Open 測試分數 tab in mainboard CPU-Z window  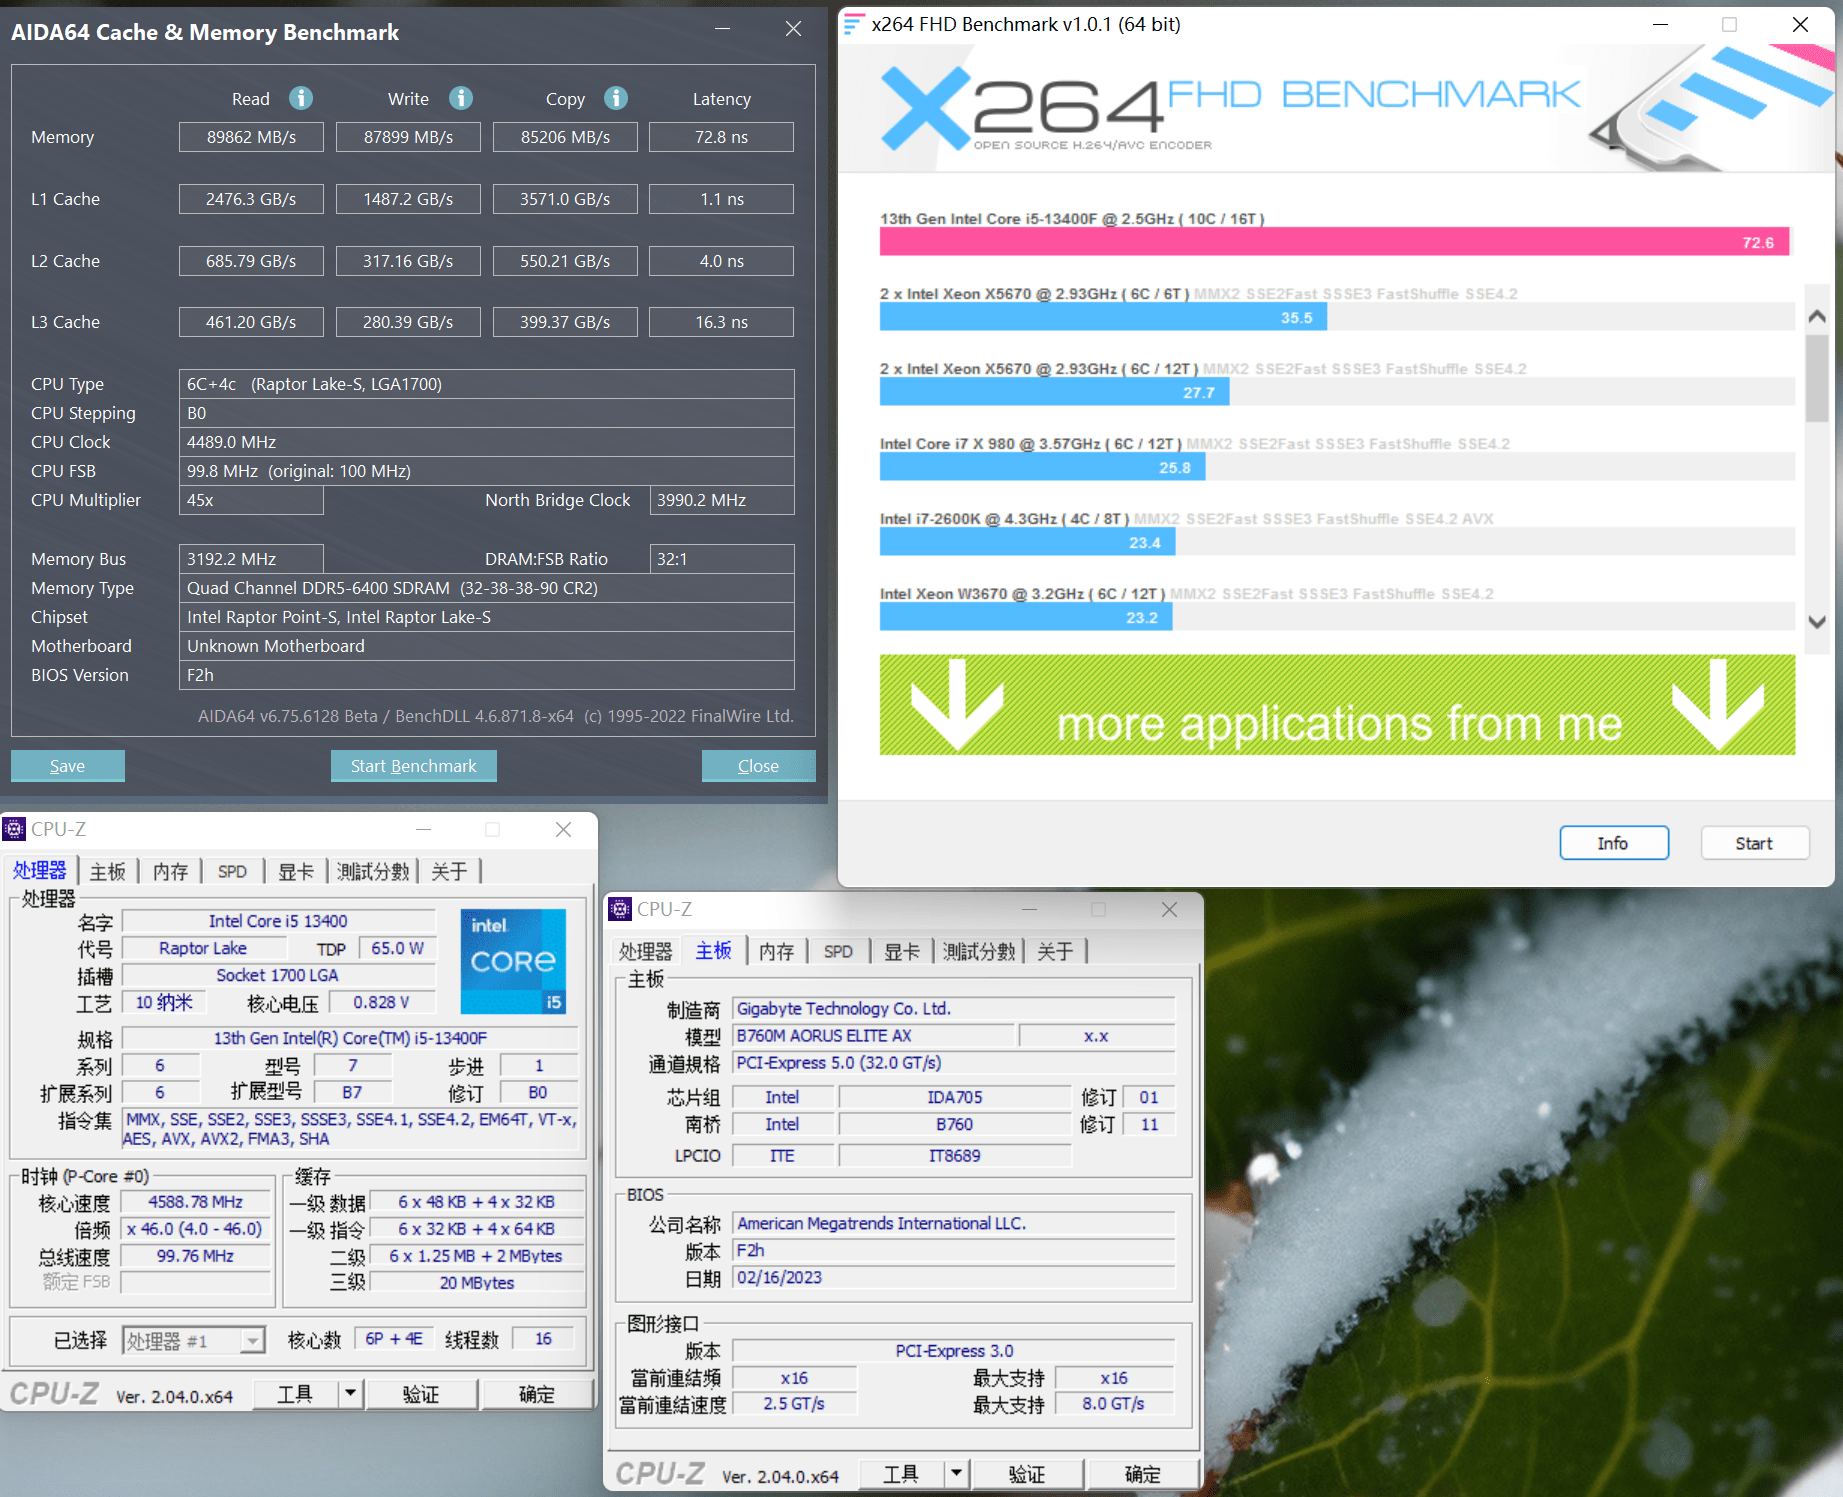[x=979, y=951]
